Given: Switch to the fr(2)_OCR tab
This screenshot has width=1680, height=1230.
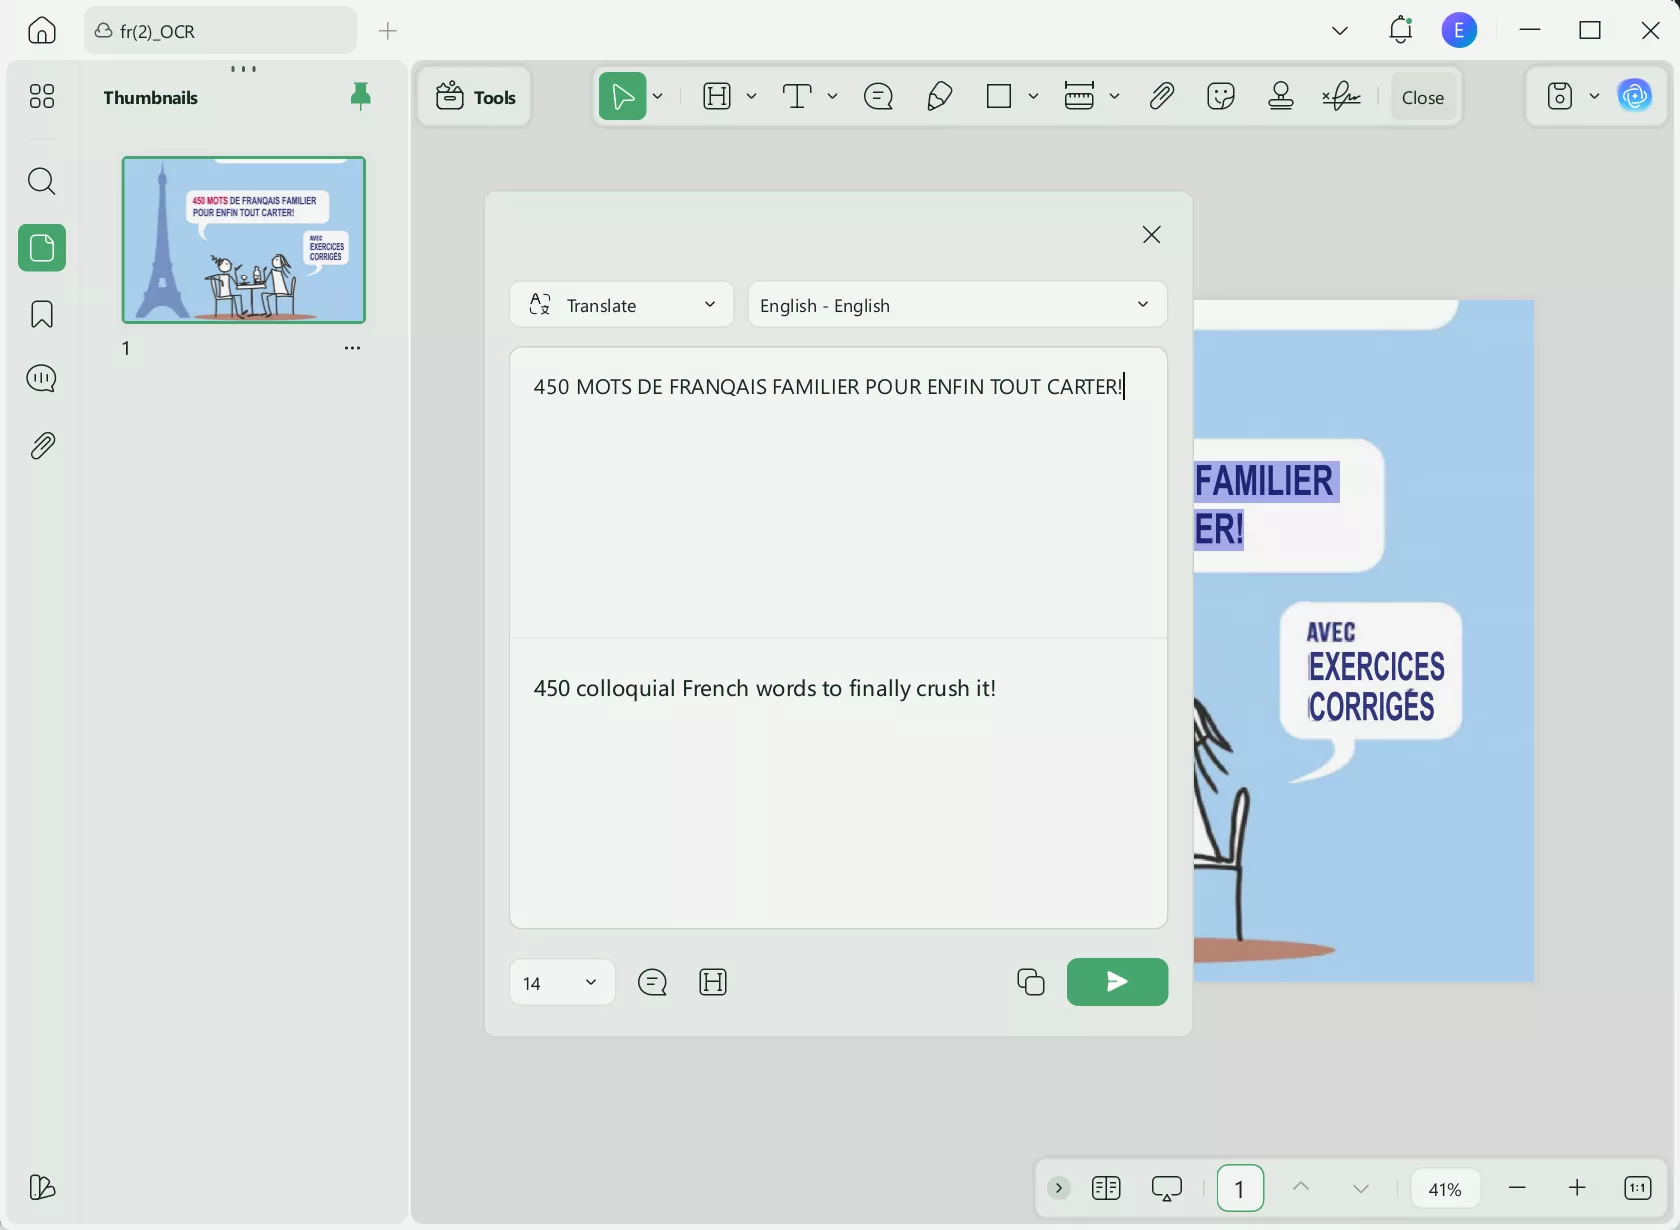Looking at the screenshot, I should click(x=220, y=31).
